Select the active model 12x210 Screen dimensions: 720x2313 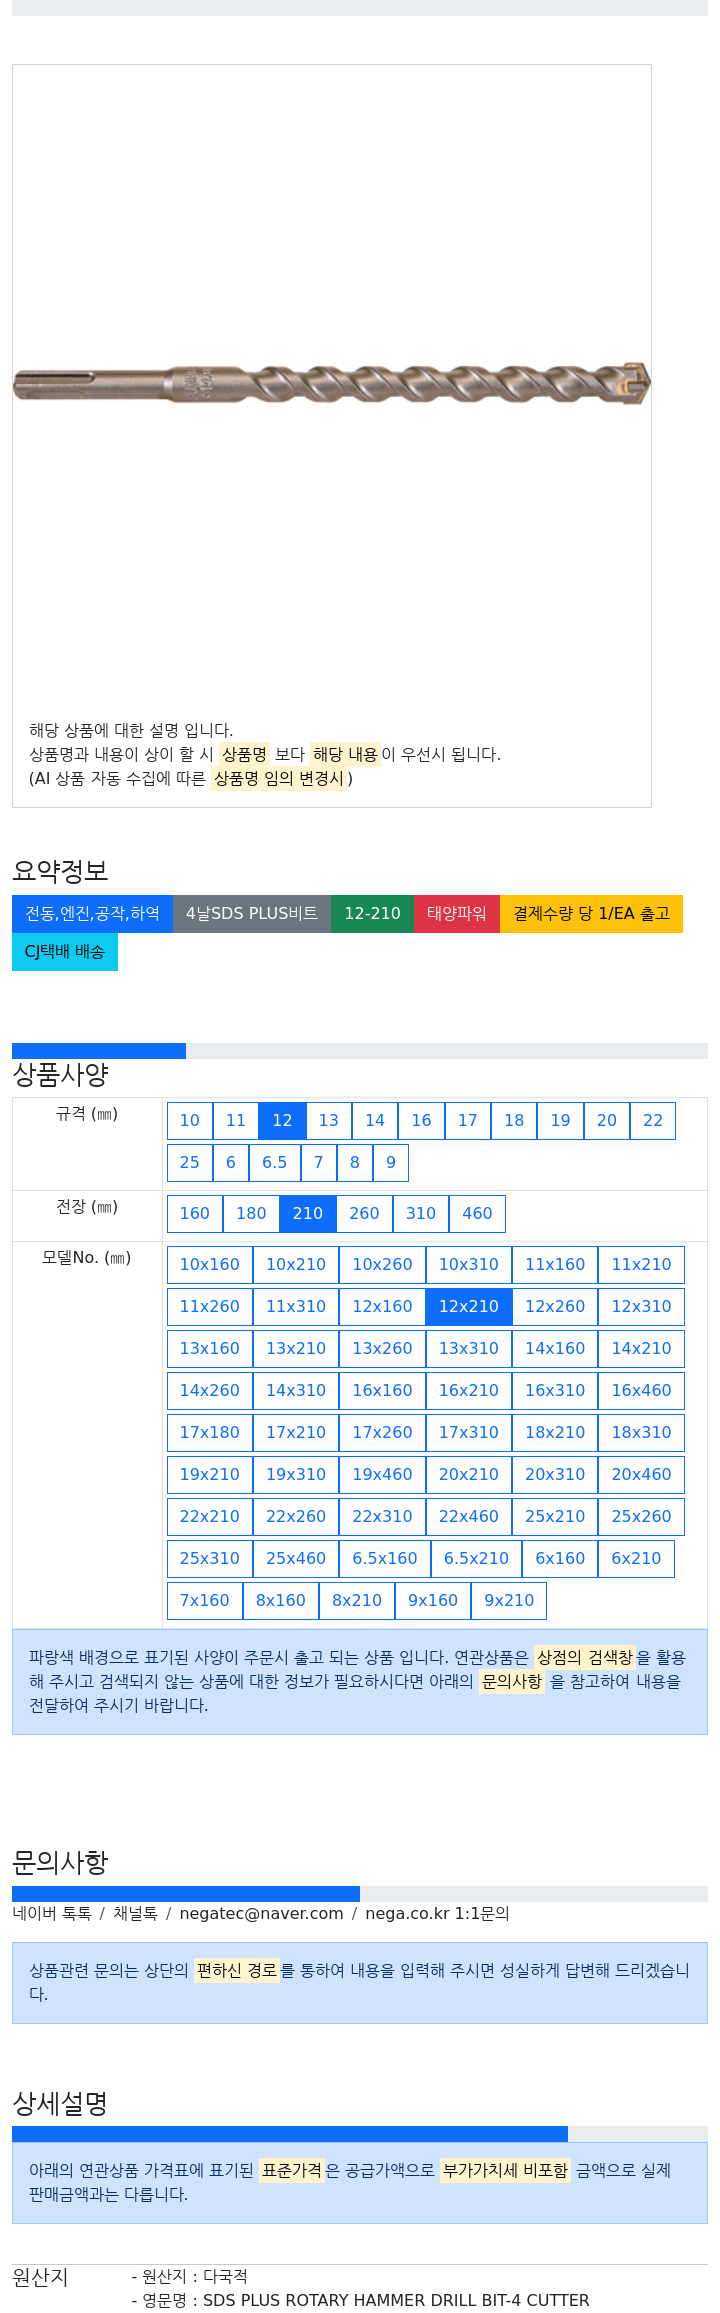469,1307
